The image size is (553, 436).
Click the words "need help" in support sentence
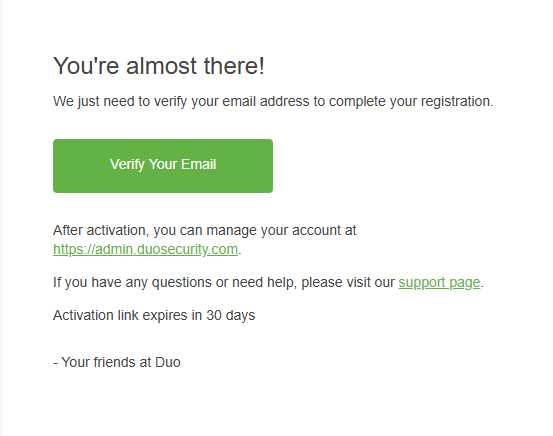point(264,283)
